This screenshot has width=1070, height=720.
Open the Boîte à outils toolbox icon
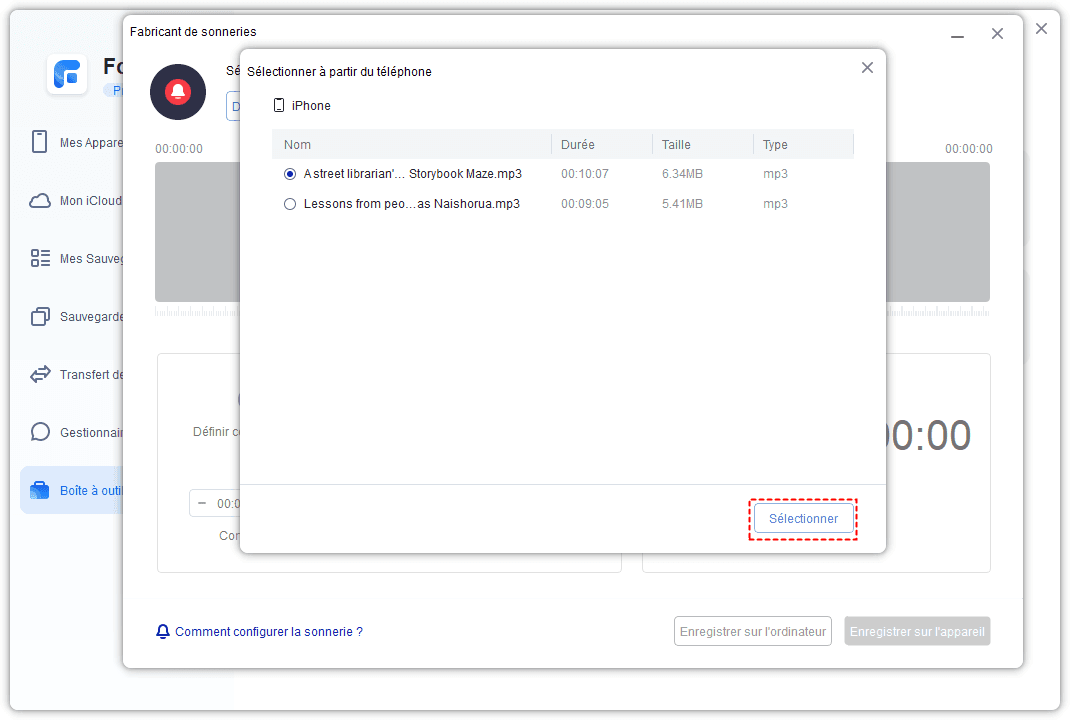40,491
